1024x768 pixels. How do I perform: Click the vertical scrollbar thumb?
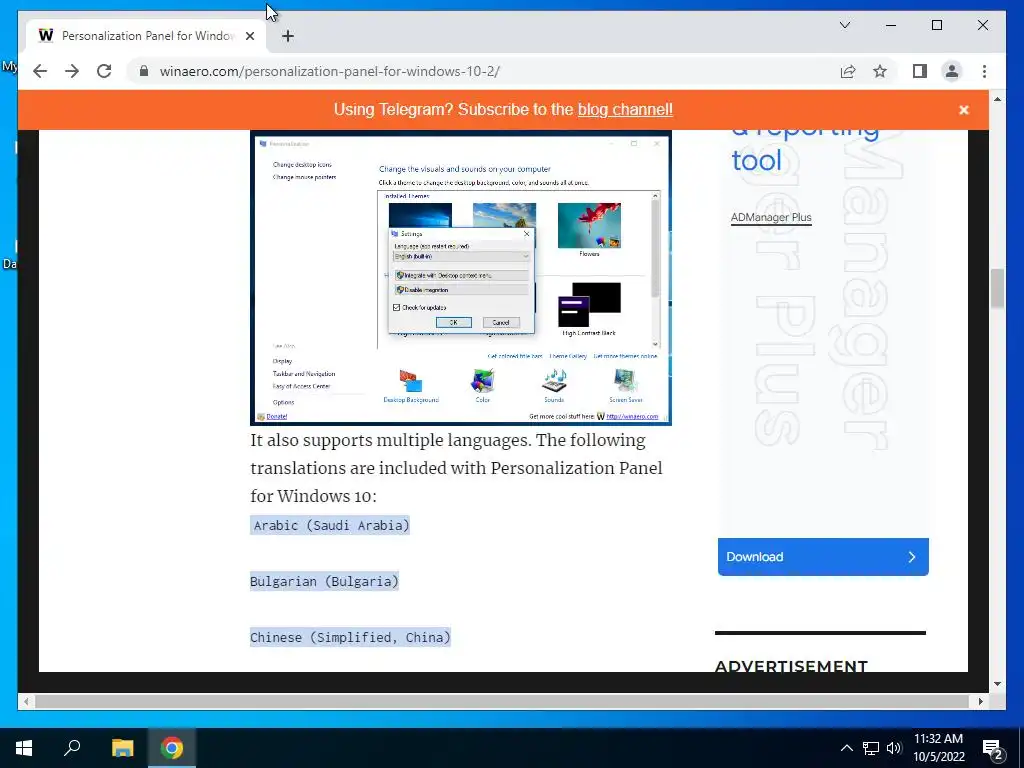point(997,288)
